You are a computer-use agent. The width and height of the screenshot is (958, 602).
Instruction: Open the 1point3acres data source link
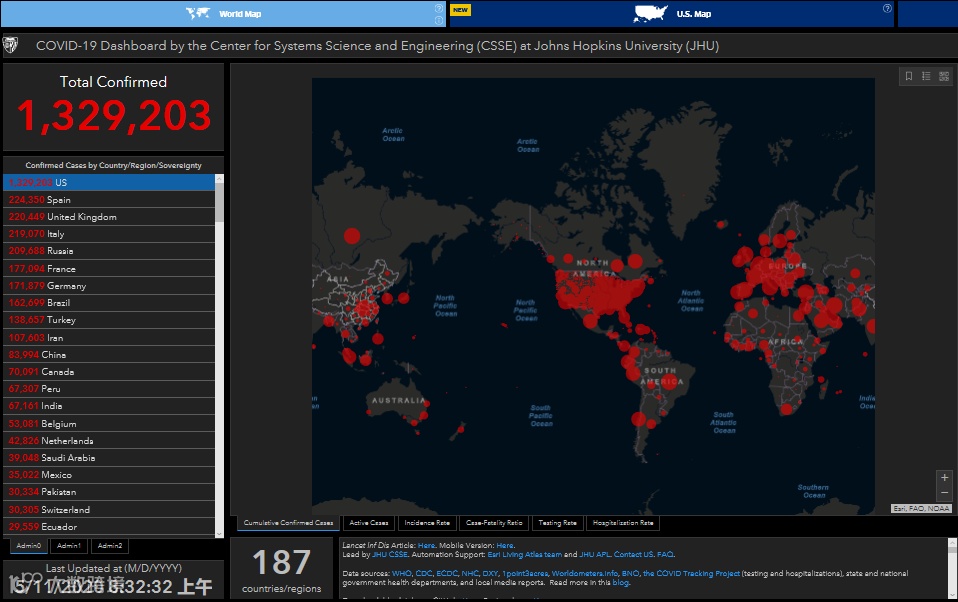tap(525, 574)
